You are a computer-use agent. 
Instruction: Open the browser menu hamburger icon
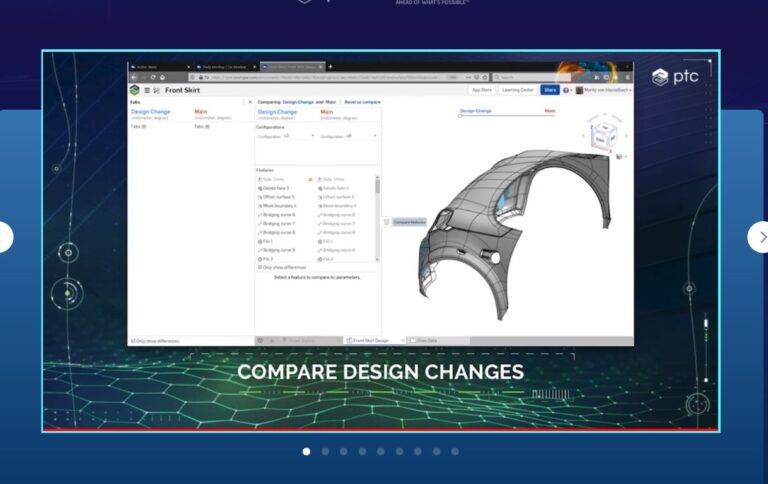coord(627,77)
